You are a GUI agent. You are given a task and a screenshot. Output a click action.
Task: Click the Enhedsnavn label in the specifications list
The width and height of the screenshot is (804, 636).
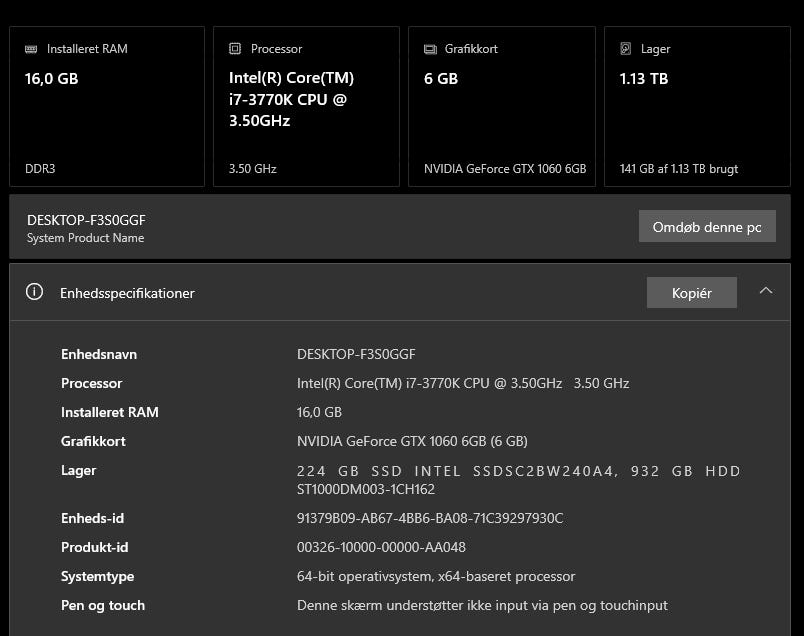(99, 354)
